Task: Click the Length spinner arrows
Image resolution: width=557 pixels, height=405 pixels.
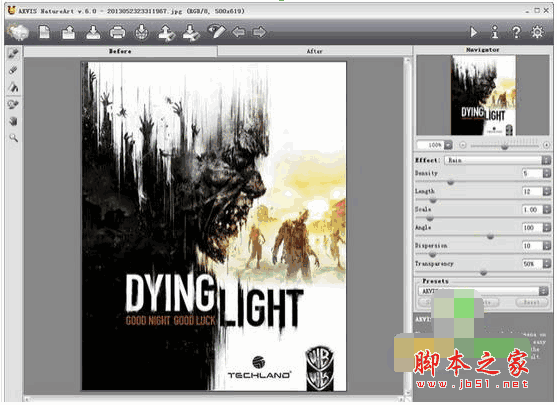Action: click(x=547, y=191)
